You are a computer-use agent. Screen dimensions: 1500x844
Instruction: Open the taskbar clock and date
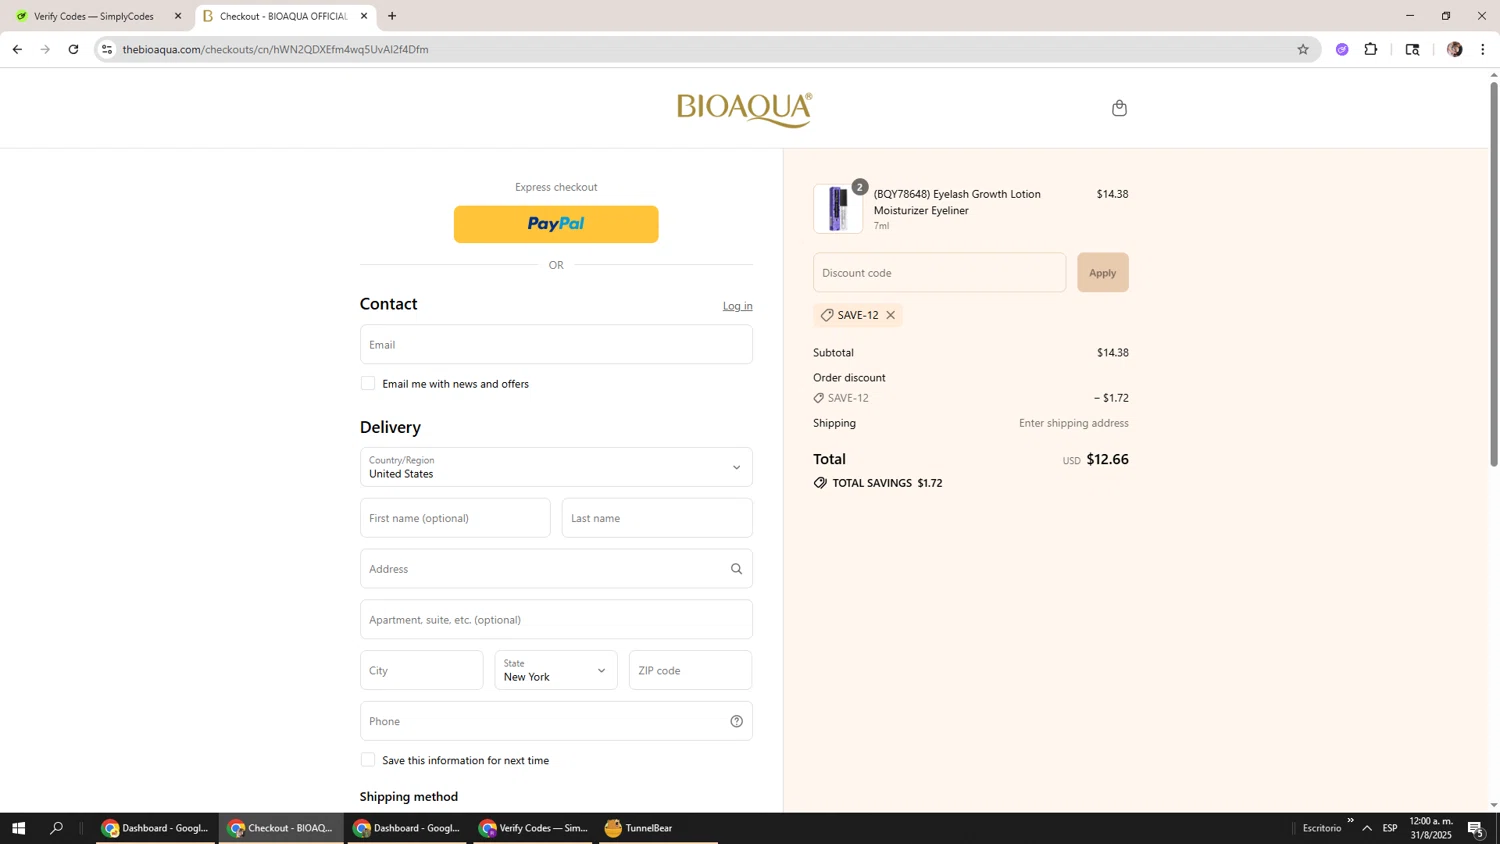[1430, 828]
